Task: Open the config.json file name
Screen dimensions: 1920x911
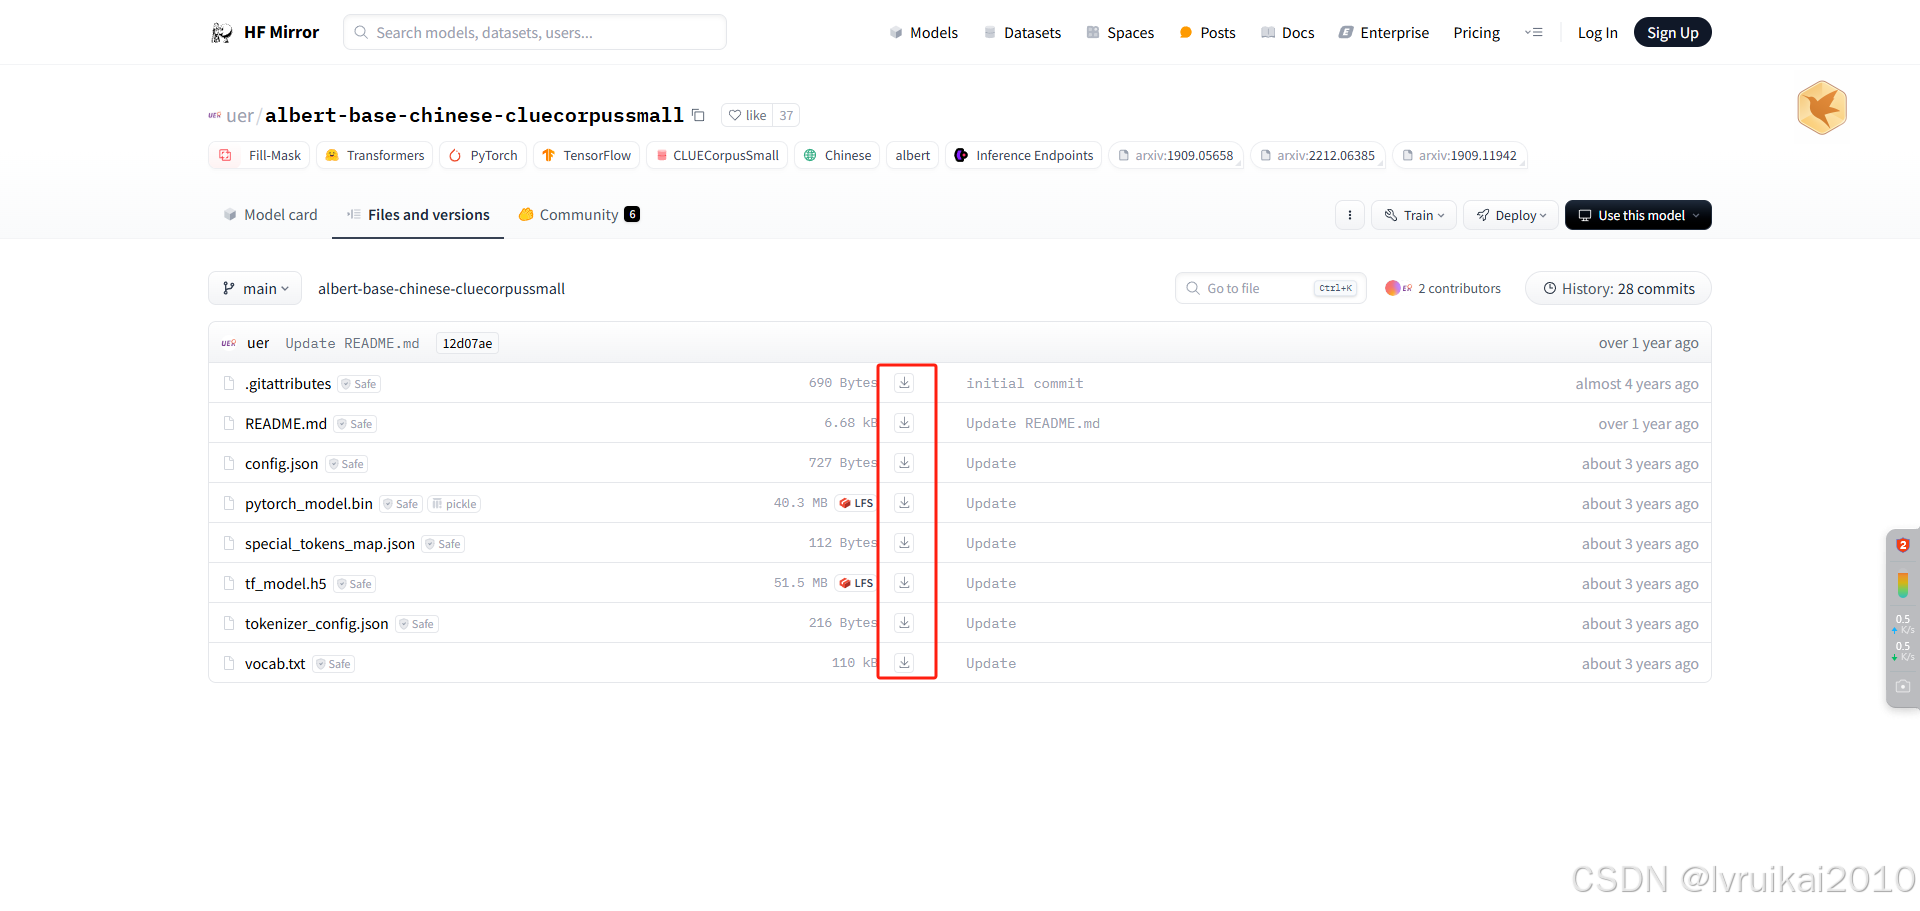Action: 282,463
